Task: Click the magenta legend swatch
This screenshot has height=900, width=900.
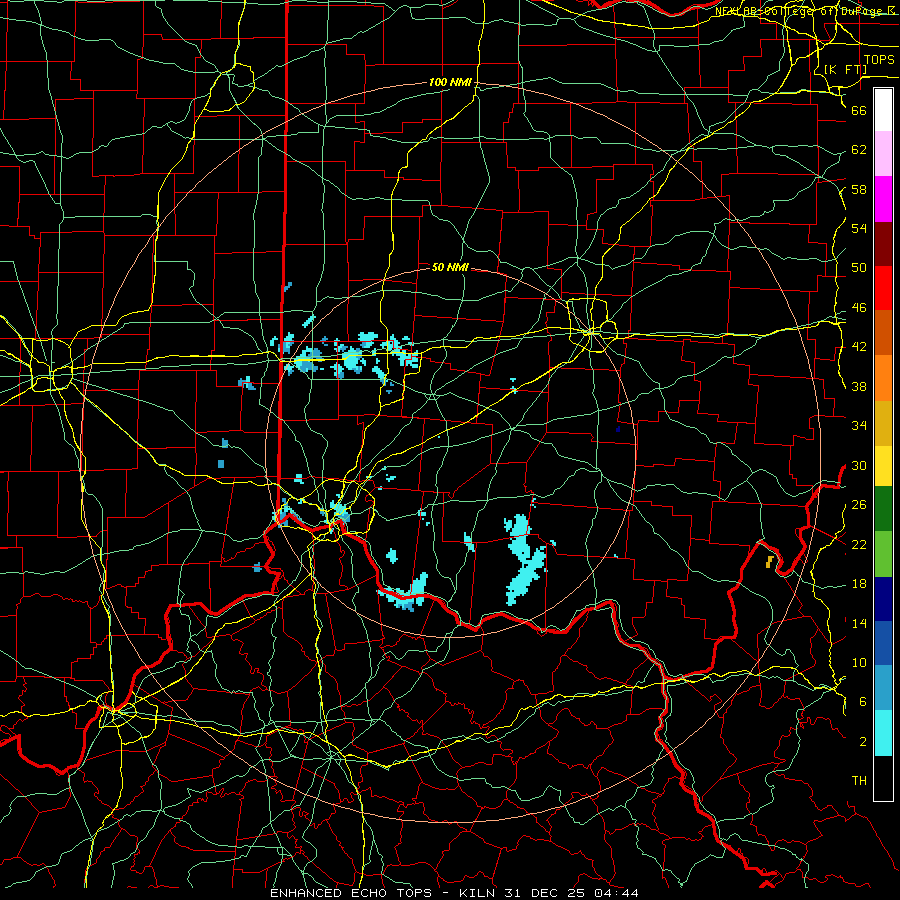Action: (883, 199)
